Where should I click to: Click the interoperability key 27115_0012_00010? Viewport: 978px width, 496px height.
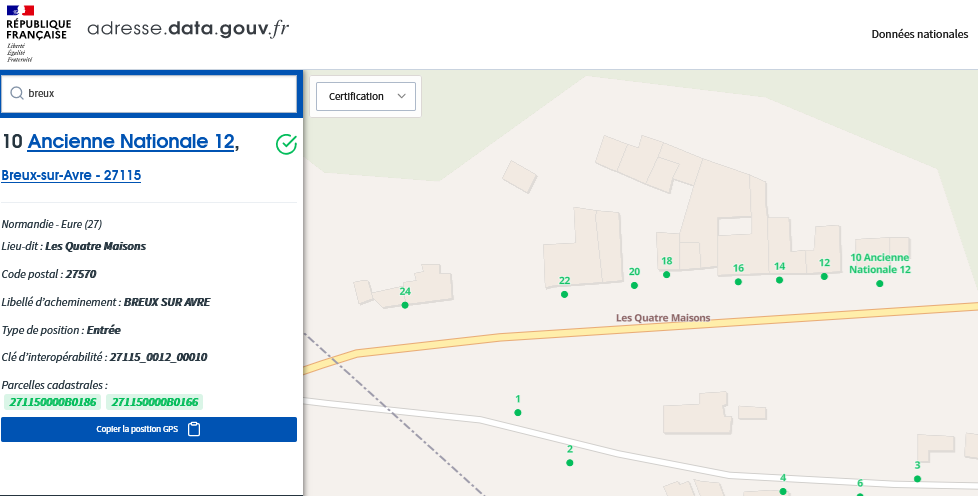[158, 357]
